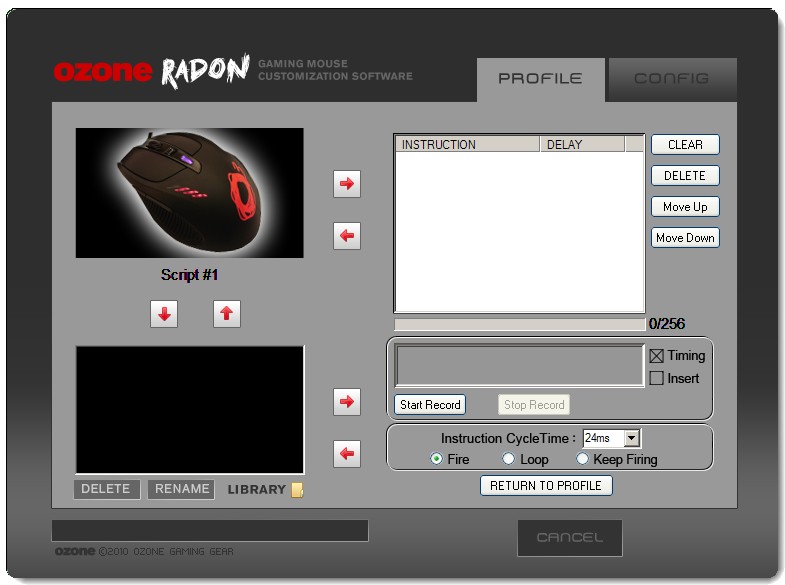Click the right arrow beside the mouse image
The height and width of the screenshot is (585, 785).
[x=346, y=184]
